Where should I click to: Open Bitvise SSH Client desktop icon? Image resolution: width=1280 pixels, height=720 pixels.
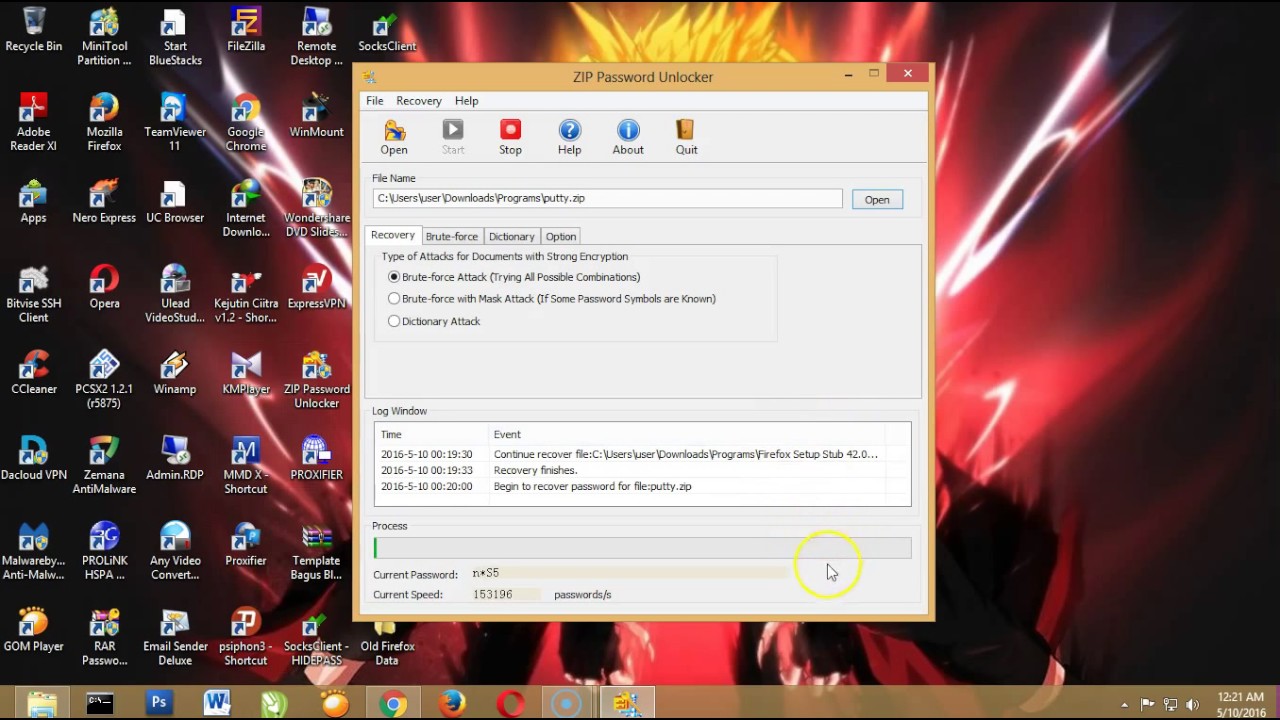coord(33,294)
